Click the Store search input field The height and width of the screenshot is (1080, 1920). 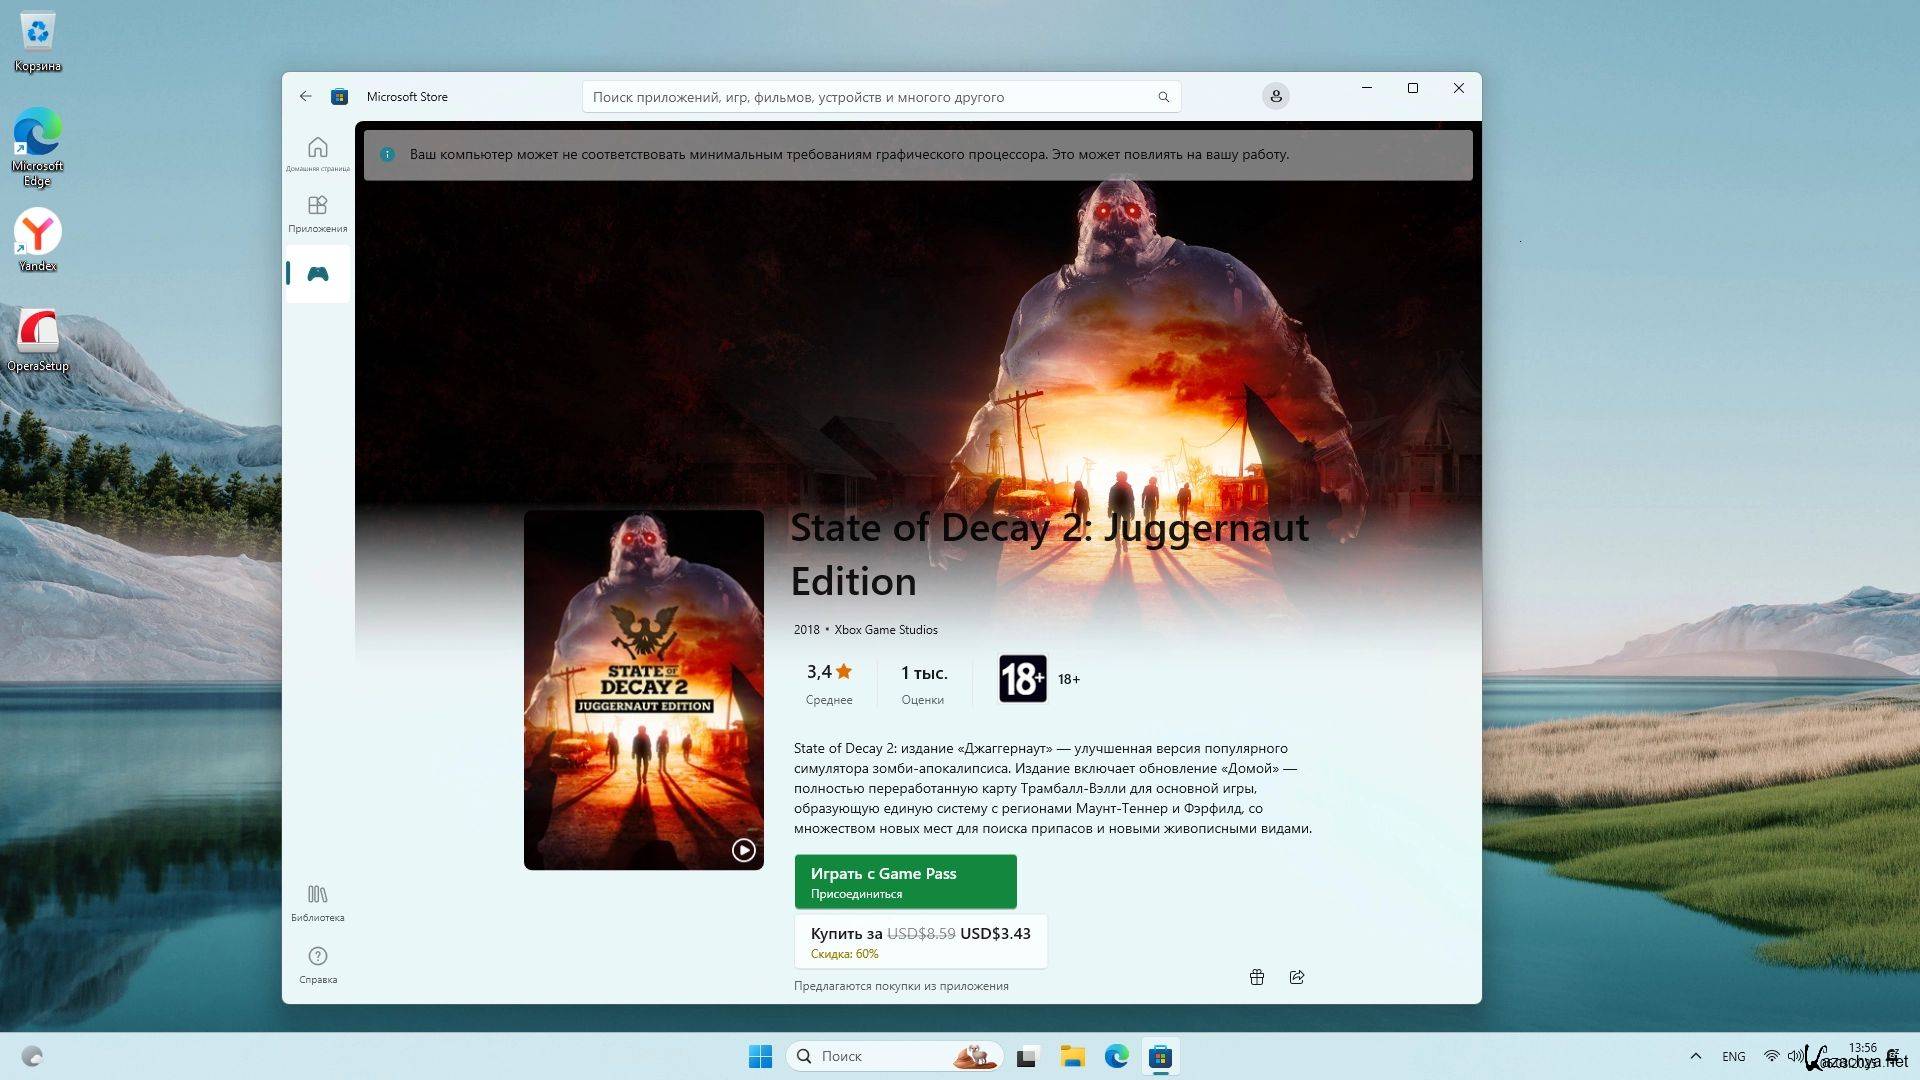(x=860, y=97)
